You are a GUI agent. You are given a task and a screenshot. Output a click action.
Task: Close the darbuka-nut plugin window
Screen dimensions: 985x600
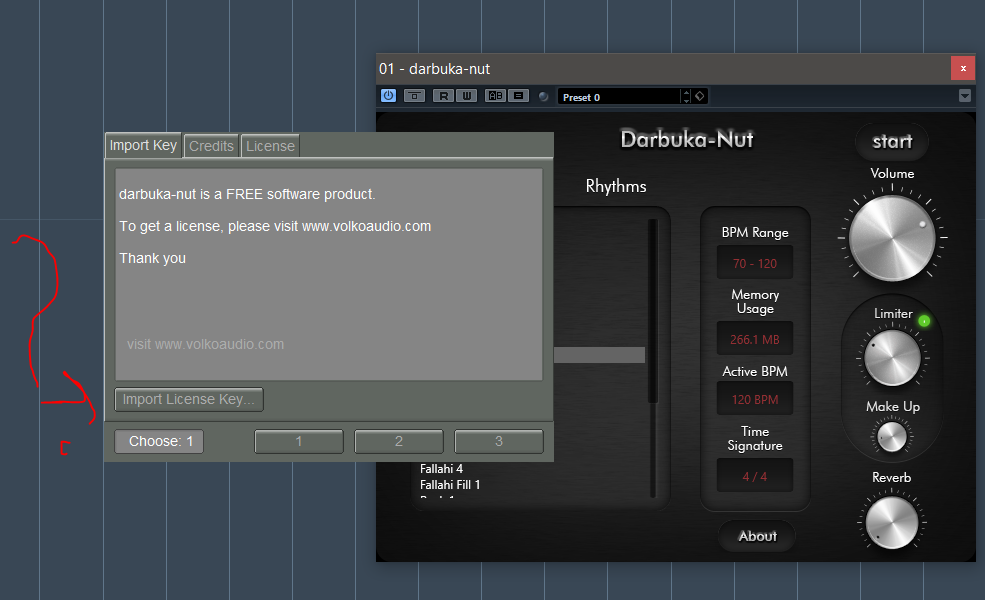tap(963, 68)
